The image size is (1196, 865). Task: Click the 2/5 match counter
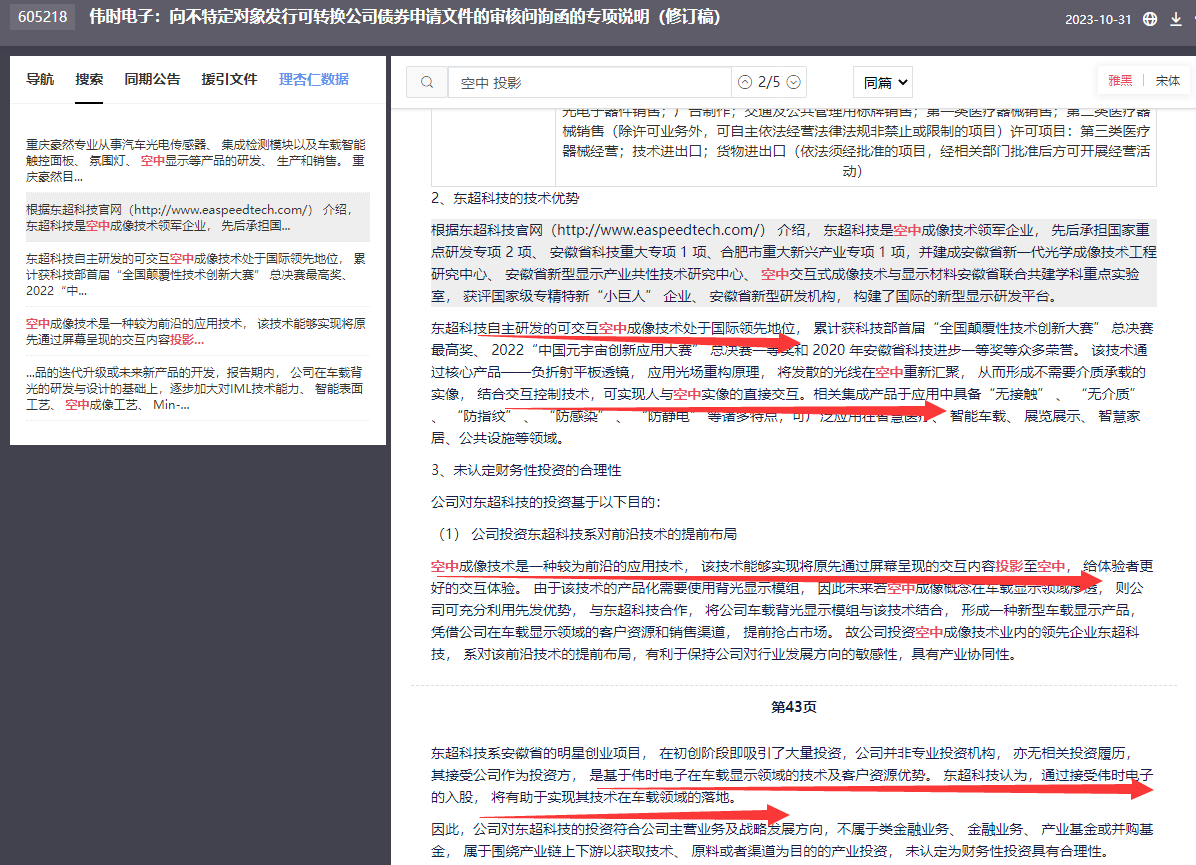(x=769, y=82)
